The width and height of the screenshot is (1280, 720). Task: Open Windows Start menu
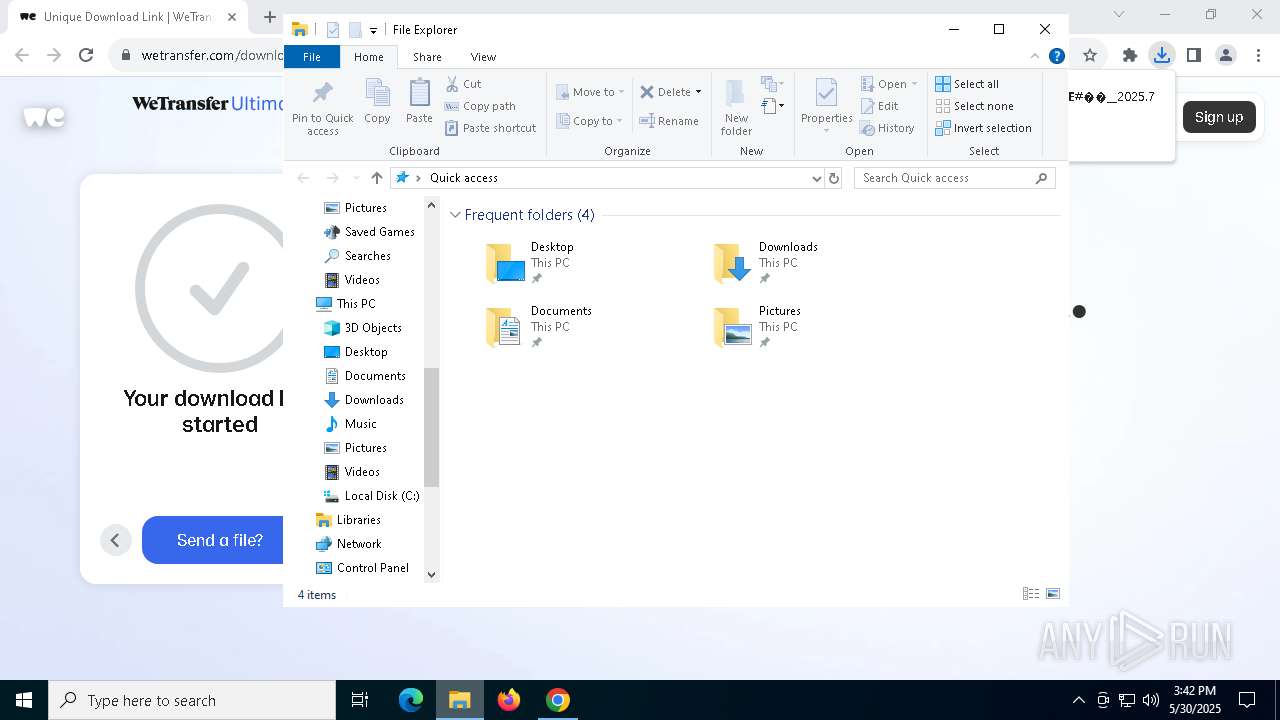[24, 700]
